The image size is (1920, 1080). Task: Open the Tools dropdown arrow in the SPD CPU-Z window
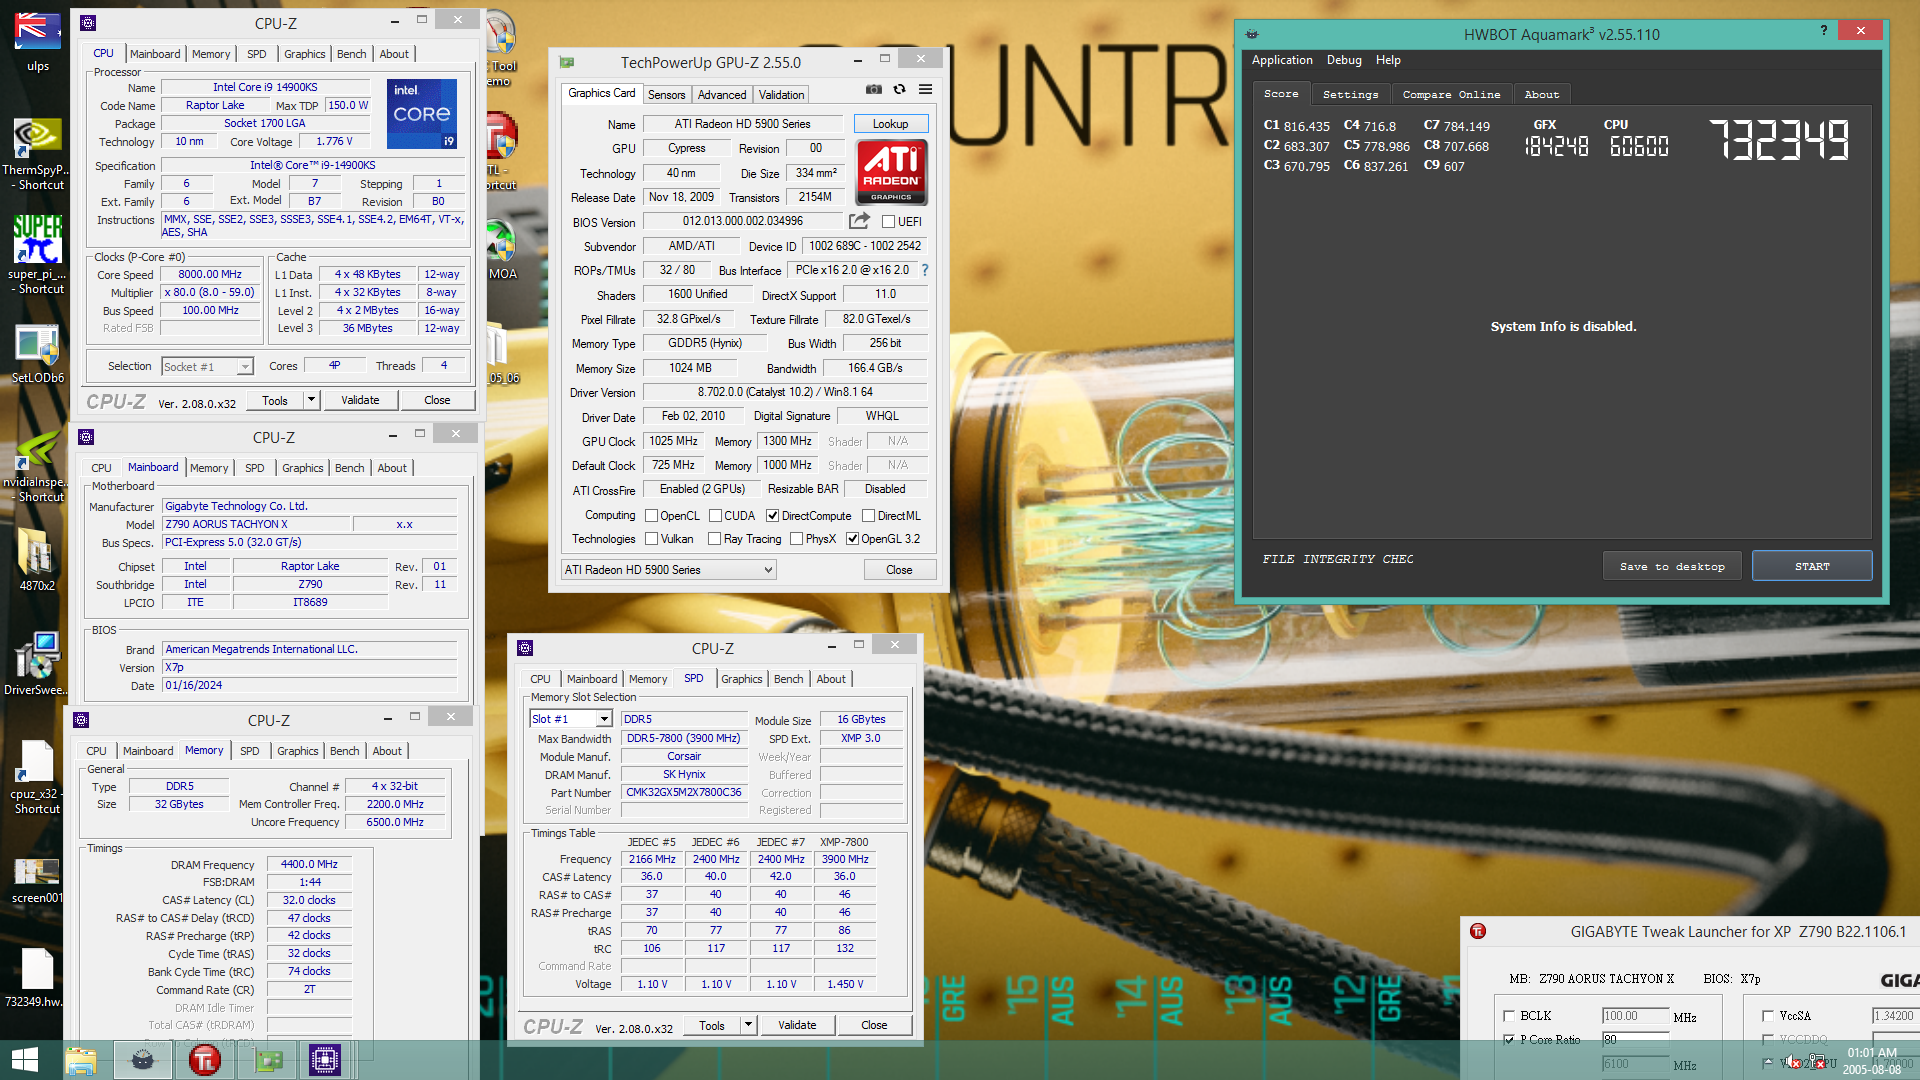[748, 1025]
